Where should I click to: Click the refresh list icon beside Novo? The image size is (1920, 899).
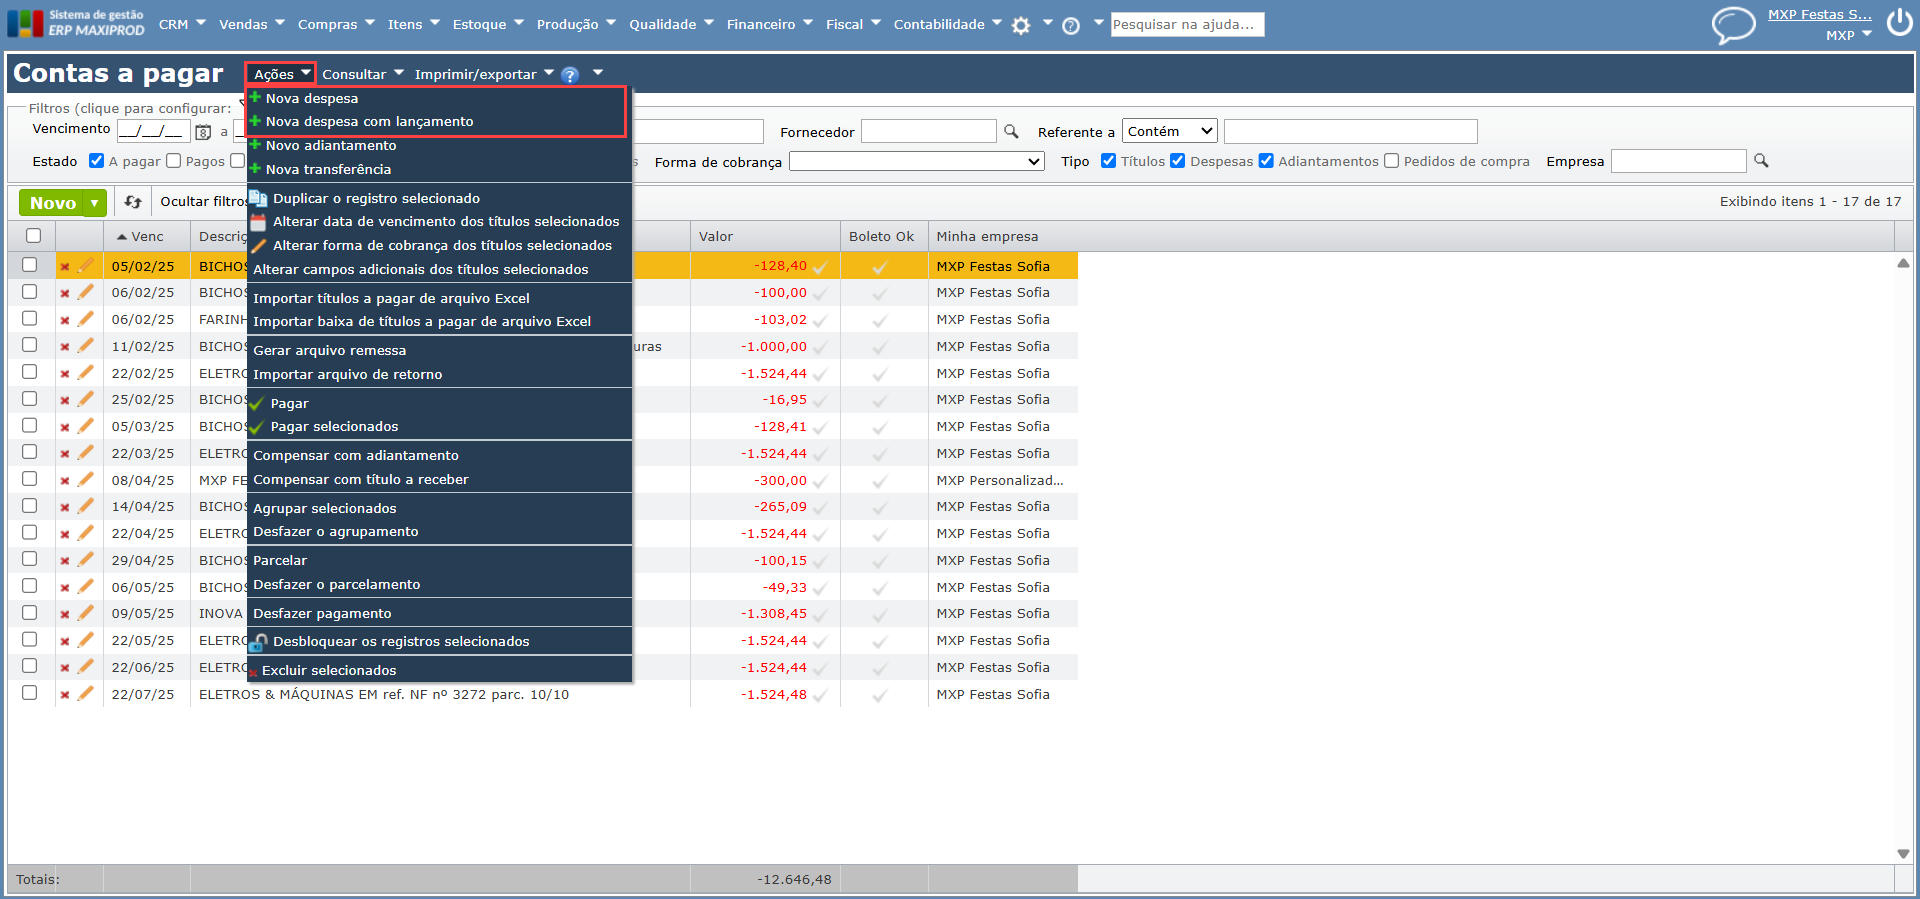click(x=133, y=202)
